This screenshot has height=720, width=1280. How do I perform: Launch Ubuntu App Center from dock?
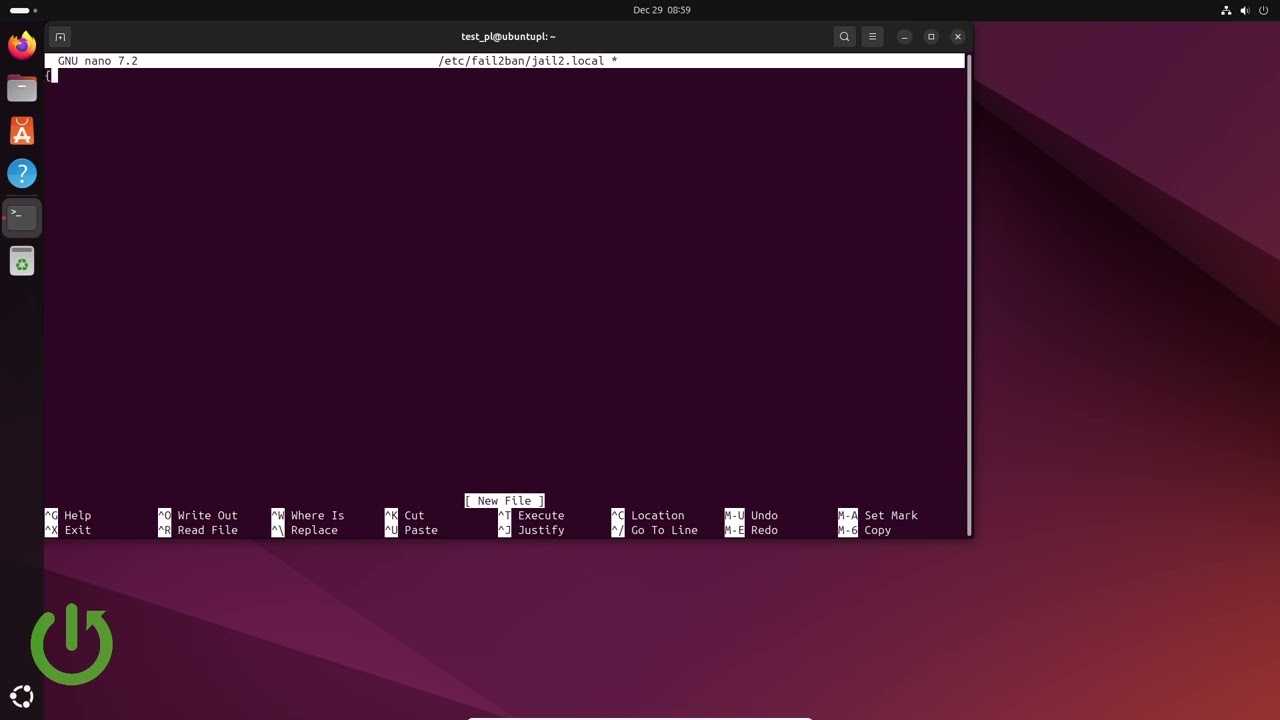click(x=22, y=131)
